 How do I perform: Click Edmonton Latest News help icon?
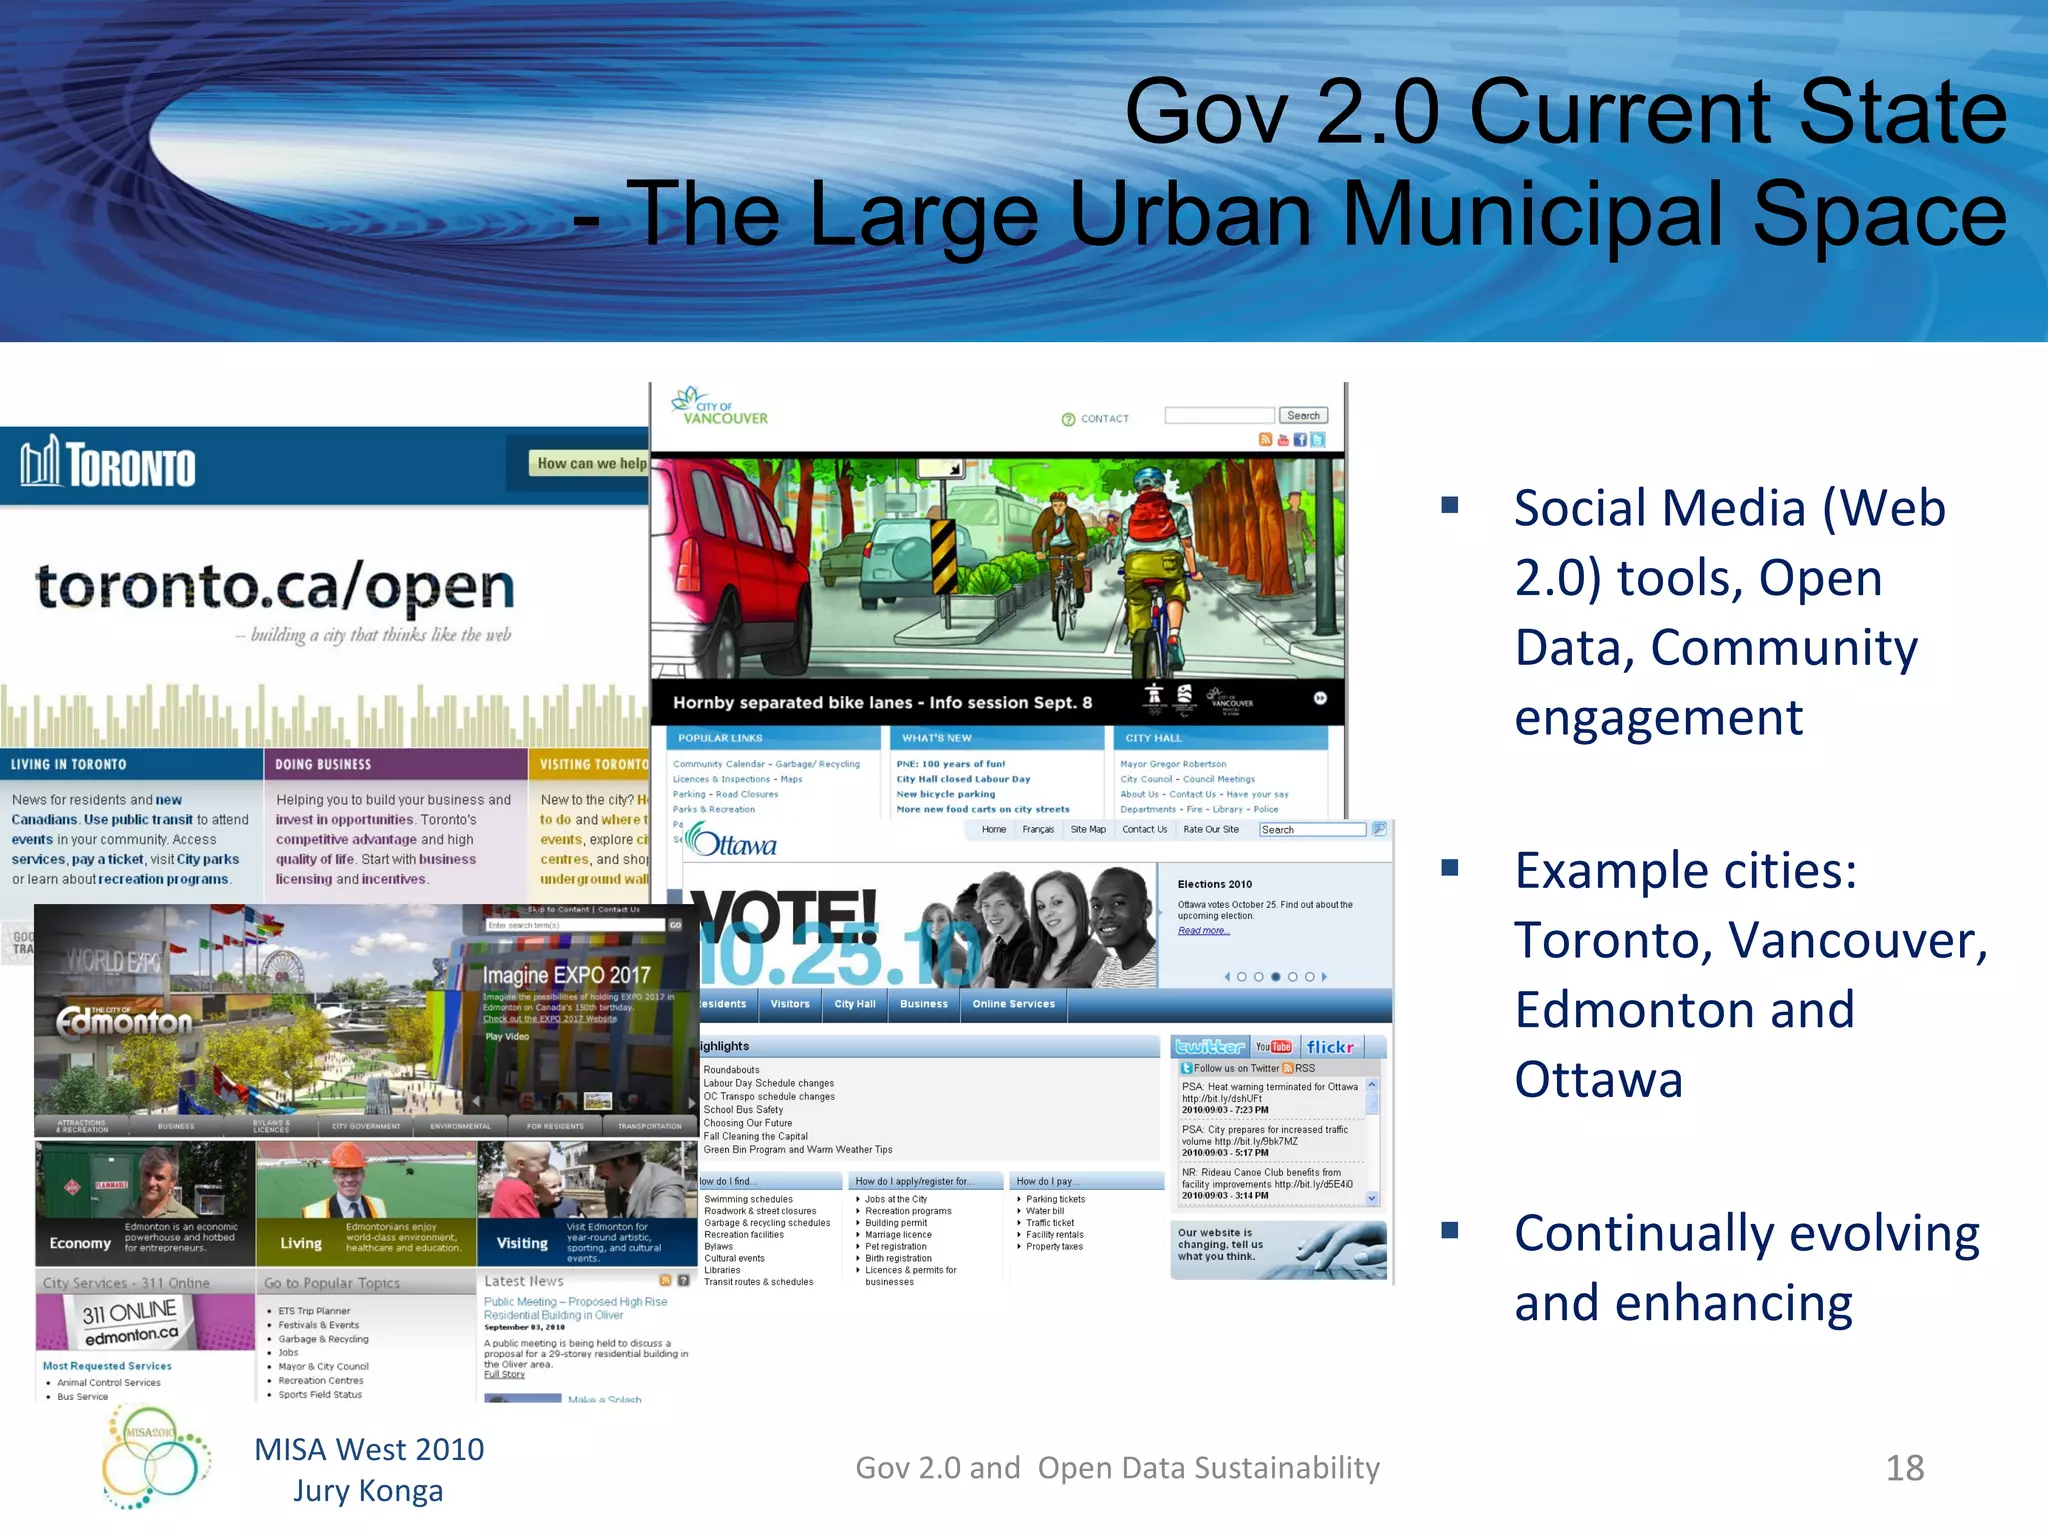coord(683,1280)
